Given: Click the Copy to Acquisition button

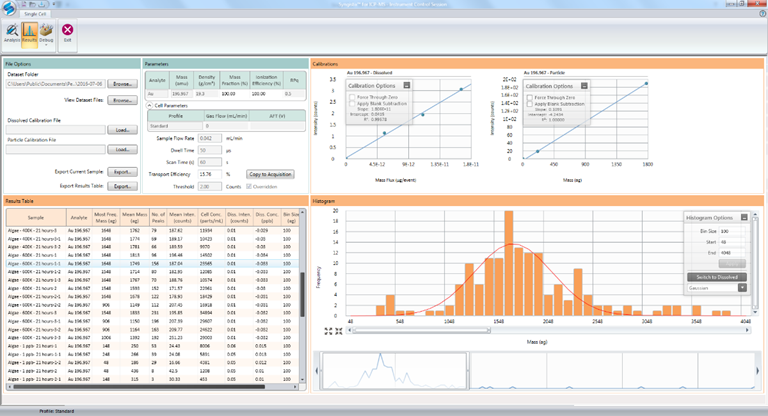Looking at the screenshot, I should (x=270, y=174).
